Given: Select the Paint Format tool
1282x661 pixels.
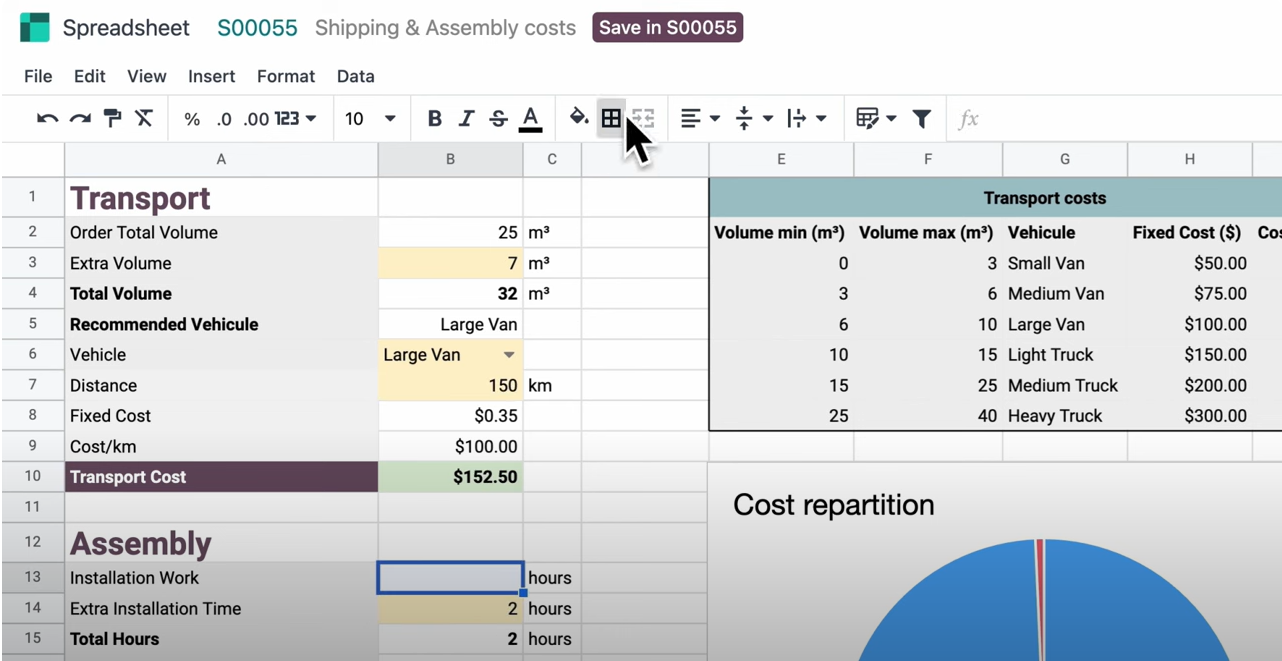Looking at the screenshot, I should click(x=112, y=118).
